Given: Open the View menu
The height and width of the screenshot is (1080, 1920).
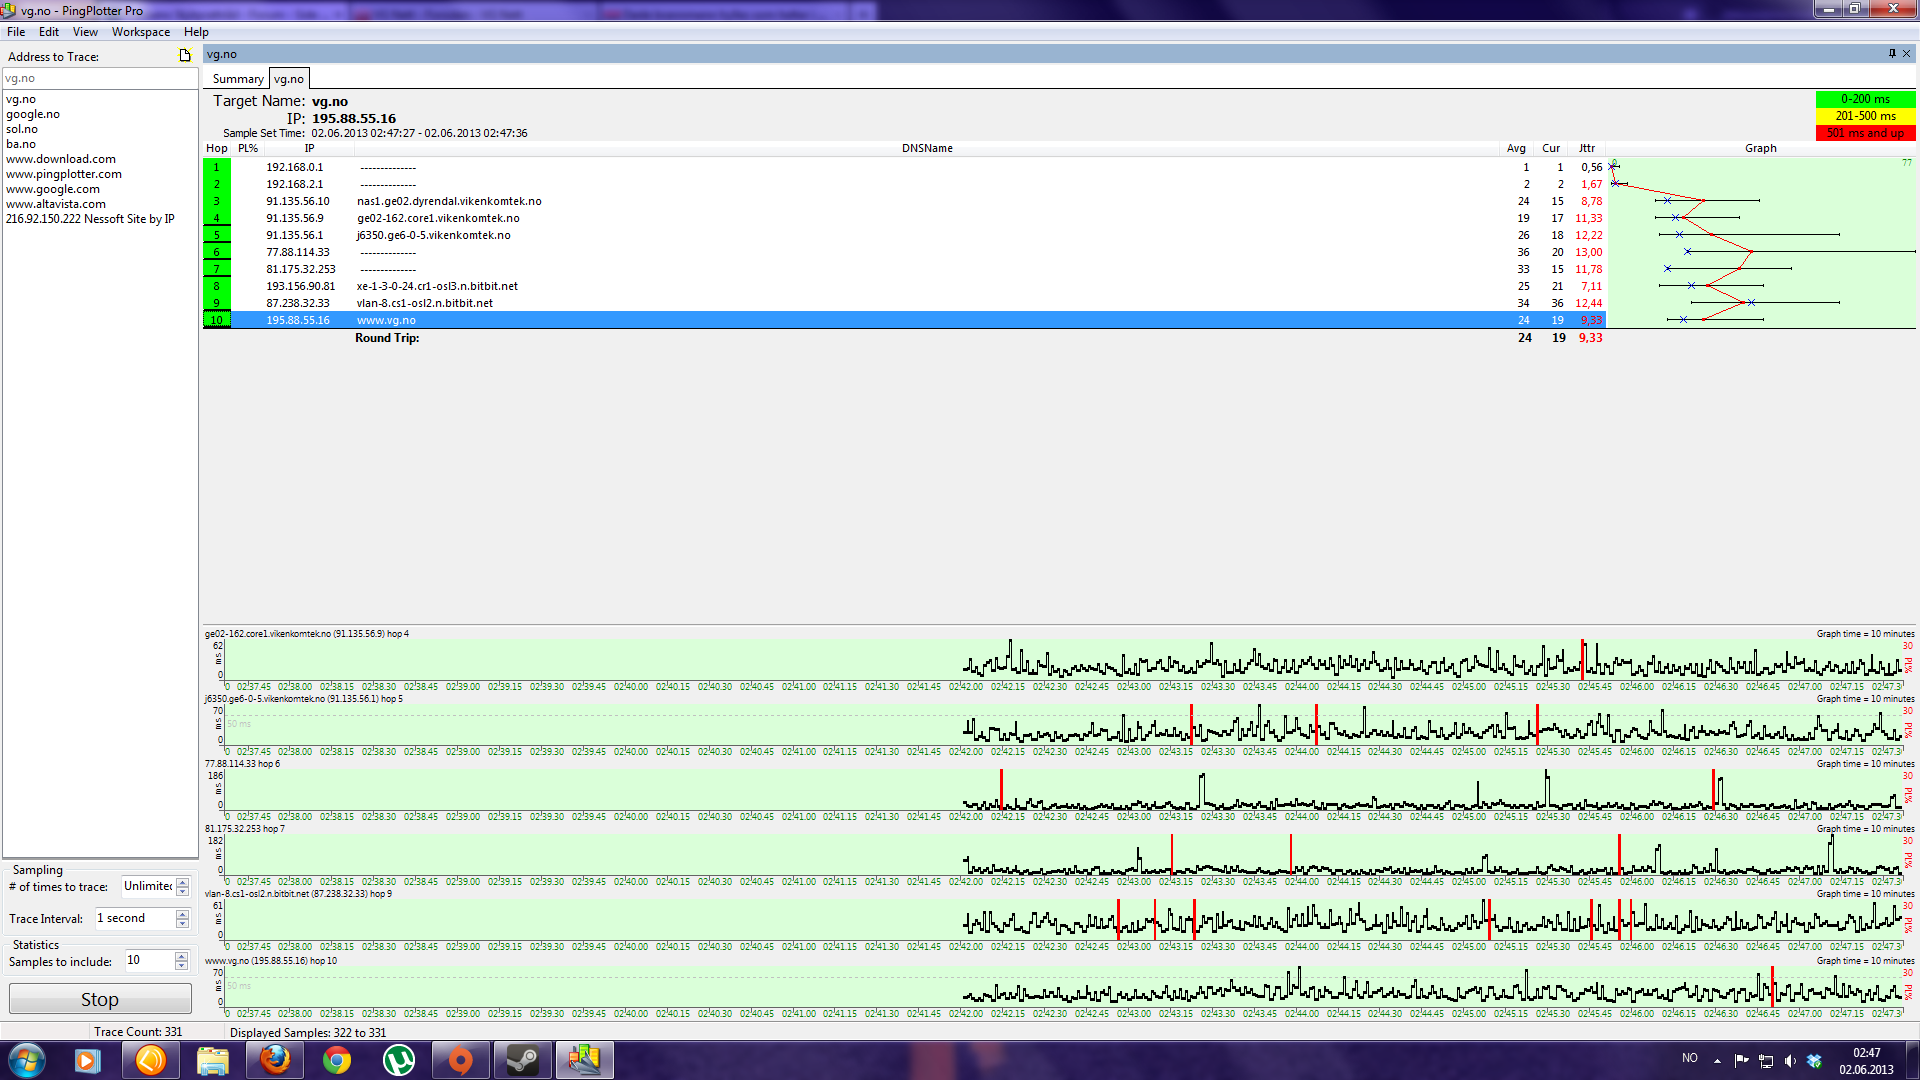Looking at the screenshot, I should [x=85, y=32].
